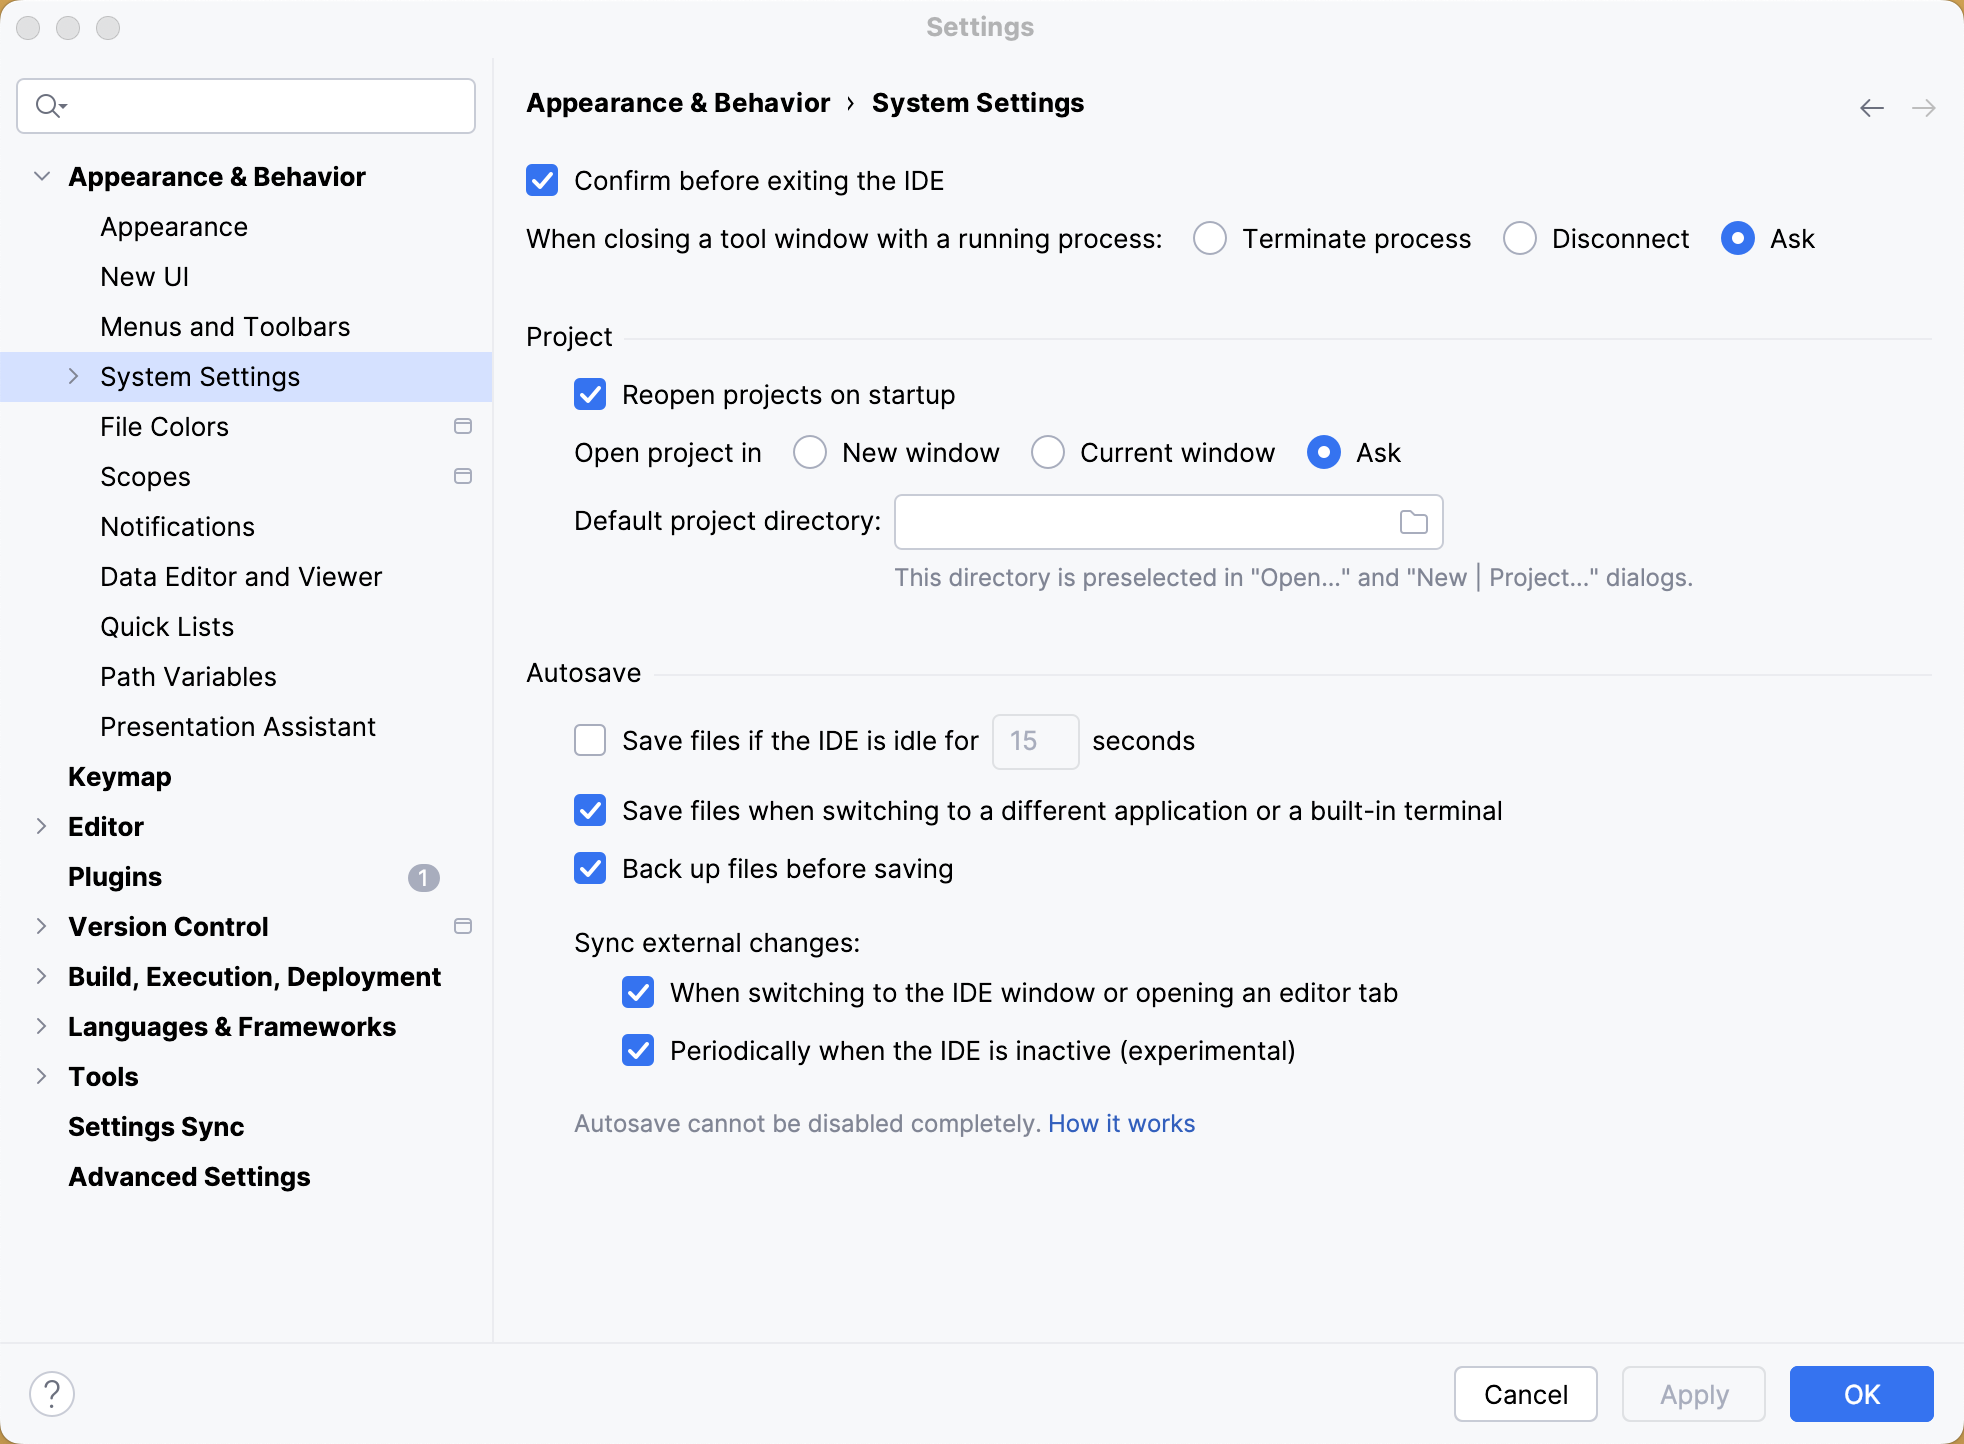Select New window for opening projects

809,452
